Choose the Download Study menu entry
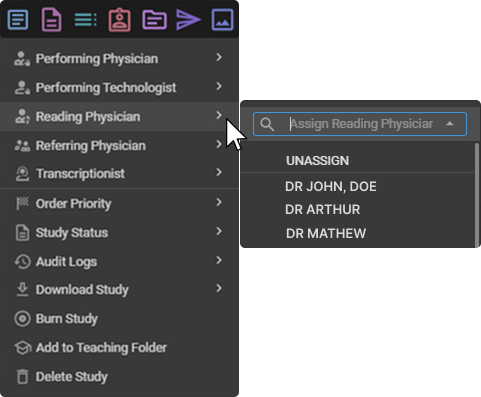 click(x=119, y=289)
